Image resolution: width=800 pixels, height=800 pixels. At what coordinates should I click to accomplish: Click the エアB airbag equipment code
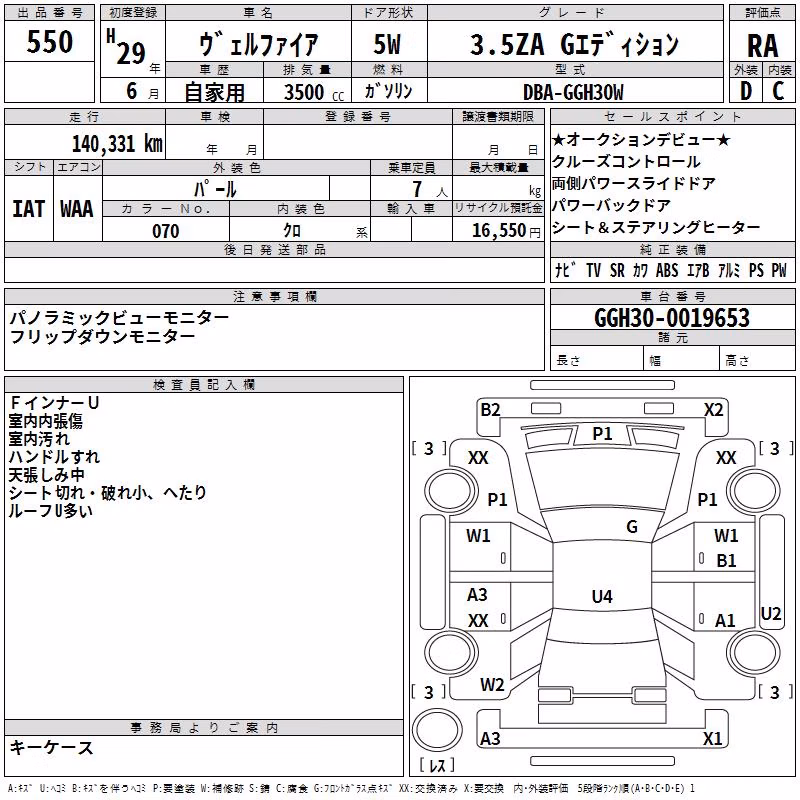pos(698,270)
